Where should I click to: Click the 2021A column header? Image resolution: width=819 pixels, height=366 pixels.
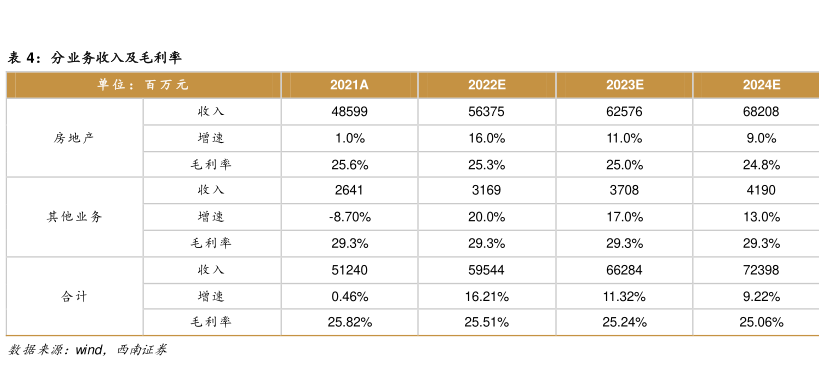click(349, 86)
